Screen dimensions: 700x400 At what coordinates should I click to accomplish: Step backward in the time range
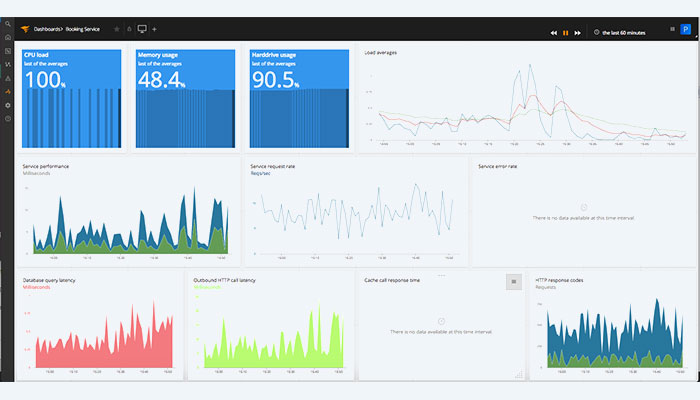[x=553, y=32]
